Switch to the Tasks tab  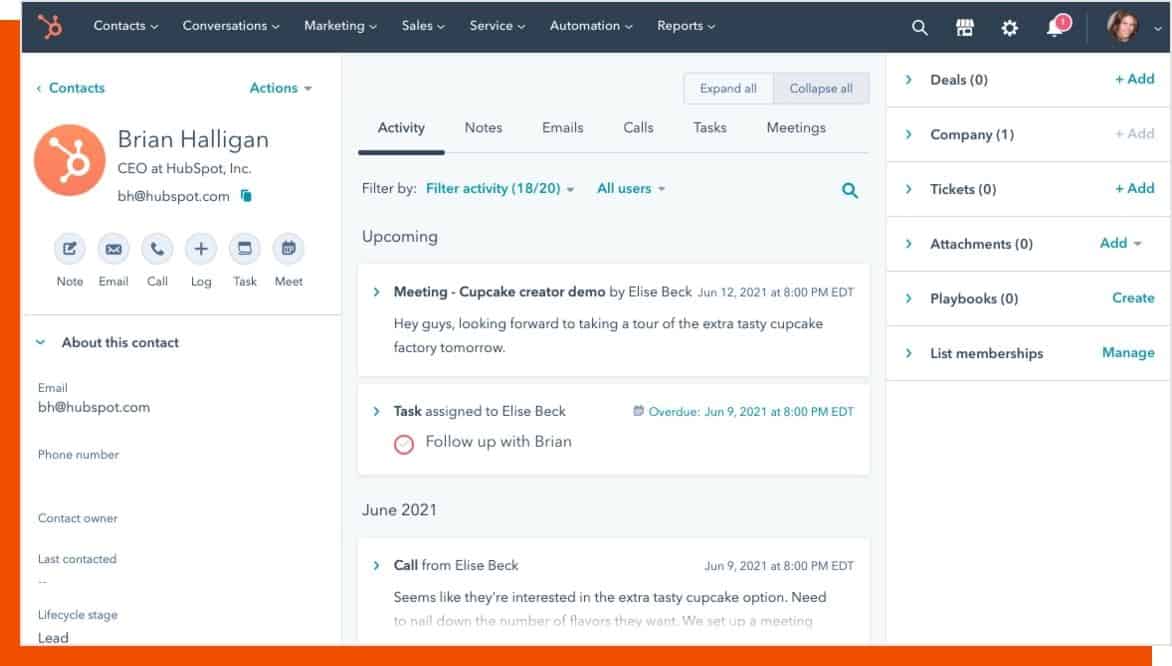710,128
